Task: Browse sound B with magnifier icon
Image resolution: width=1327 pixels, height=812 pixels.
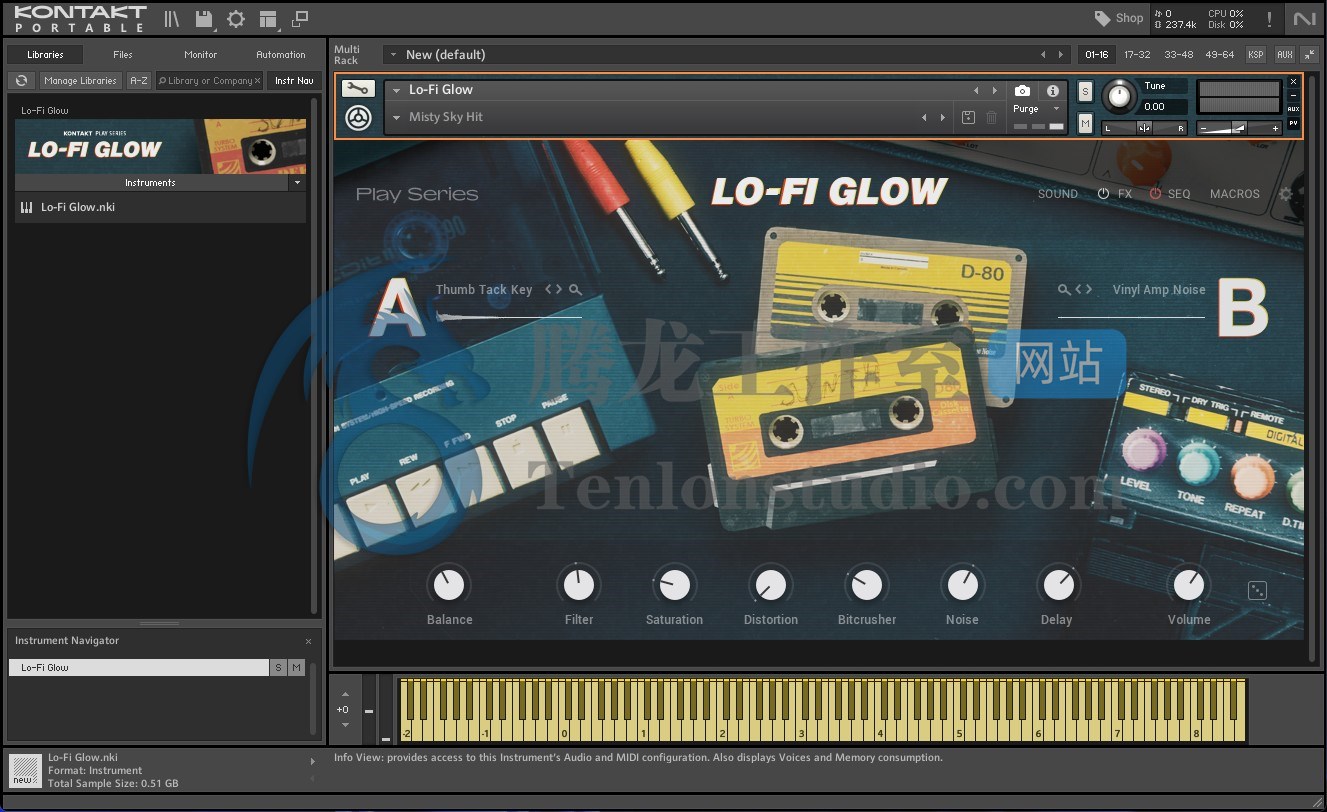Action: coord(1064,290)
